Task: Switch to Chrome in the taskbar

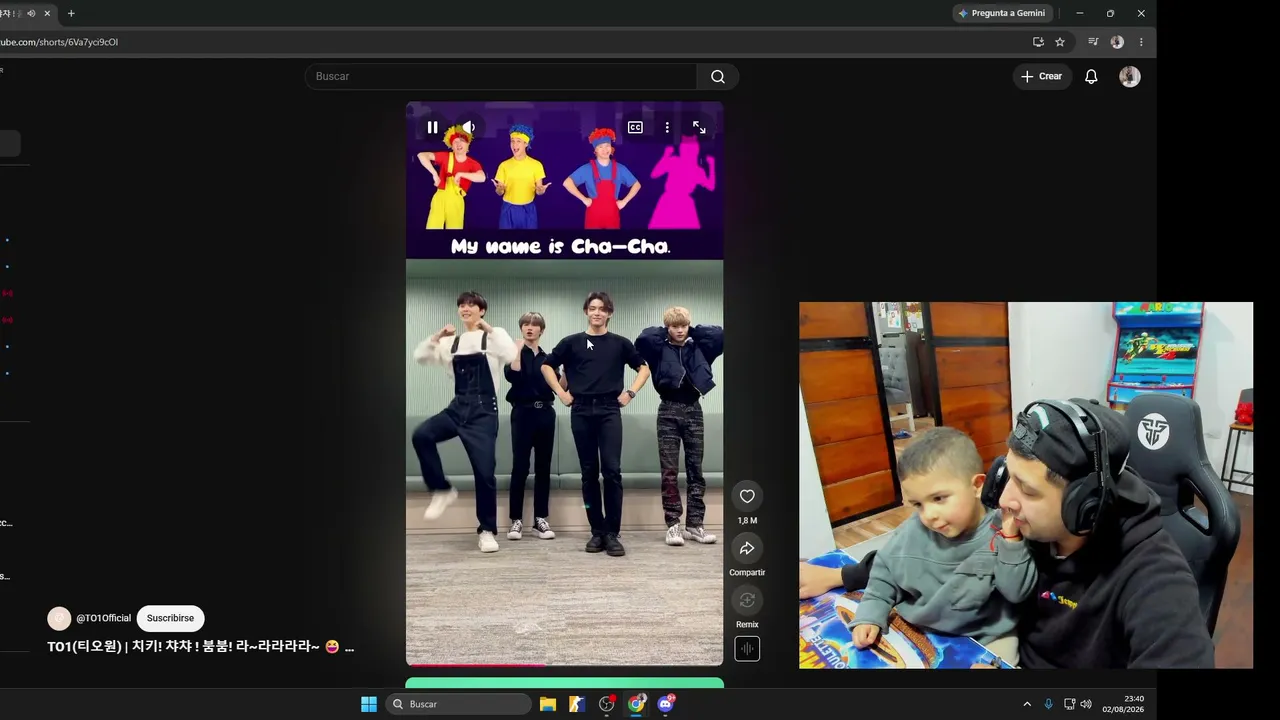Action: [636, 704]
